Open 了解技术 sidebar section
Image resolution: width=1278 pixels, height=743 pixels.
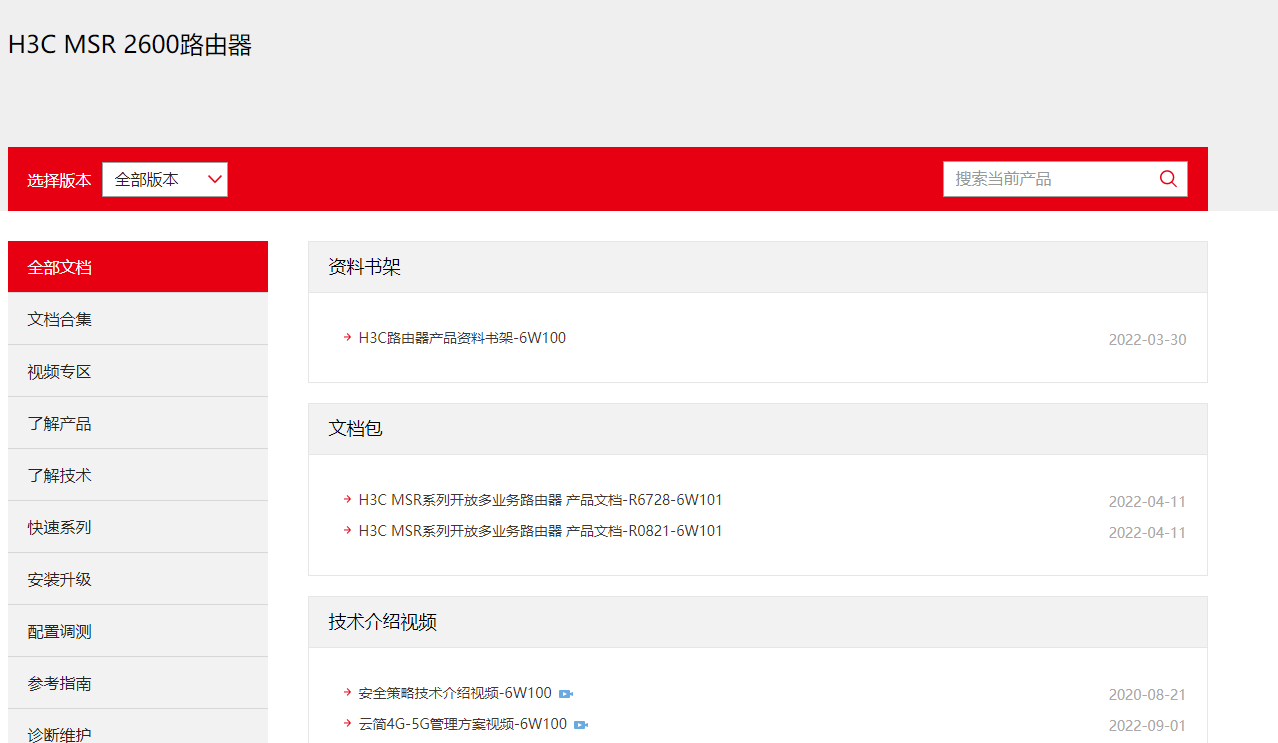[138, 475]
